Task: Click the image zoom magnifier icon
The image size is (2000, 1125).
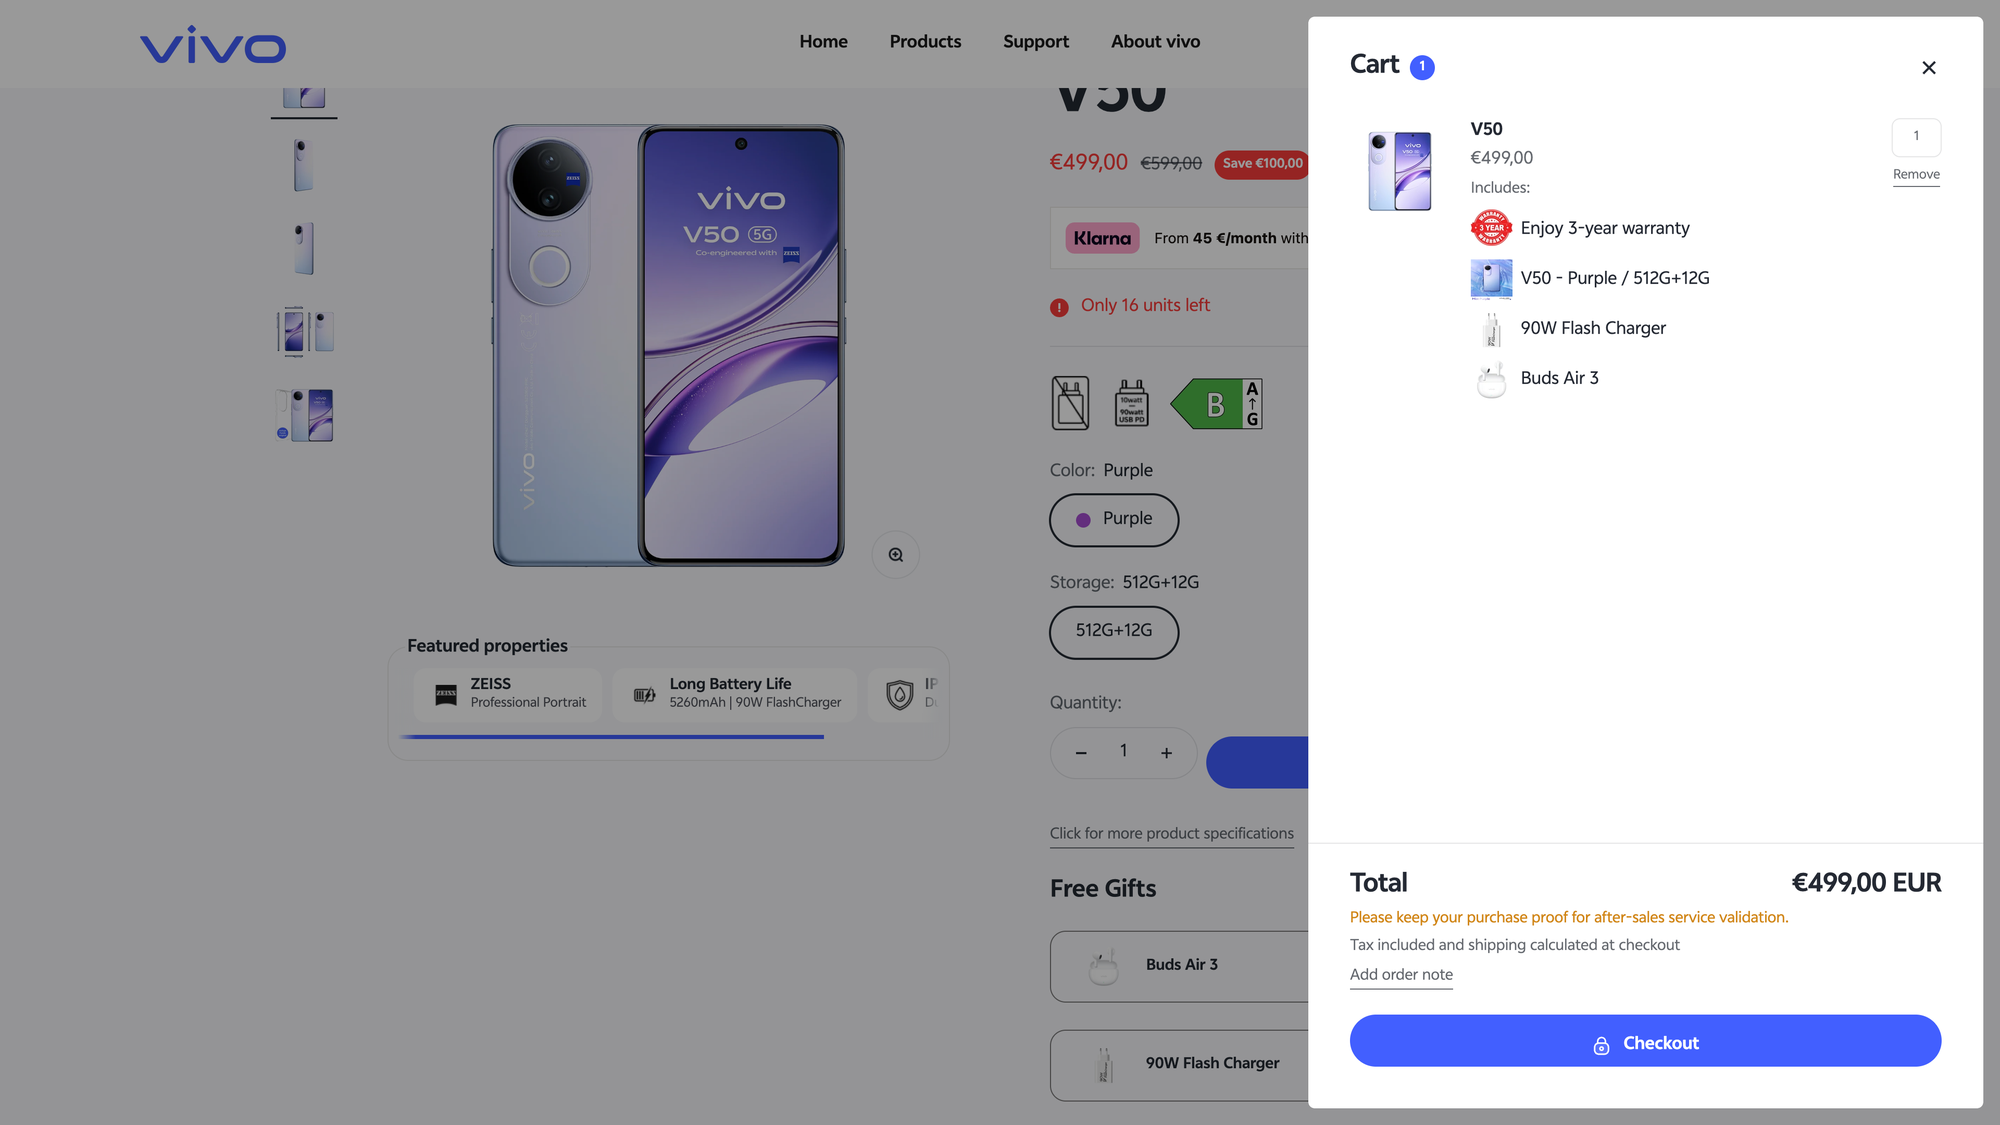Action: pyautogui.click(x=895, y=555)
